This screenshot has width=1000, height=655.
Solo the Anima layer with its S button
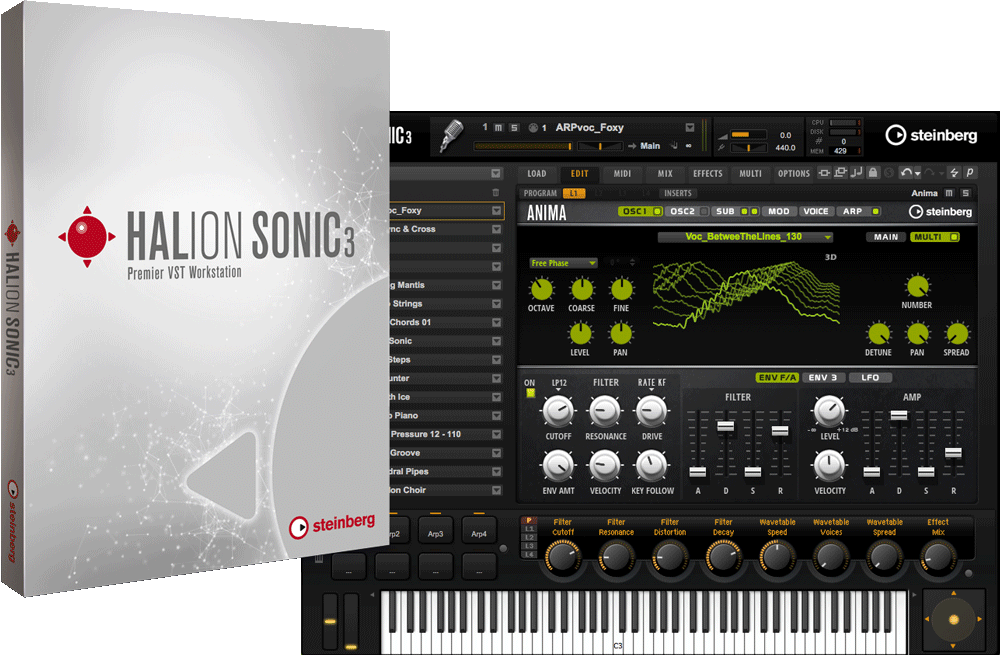point(966,193)
